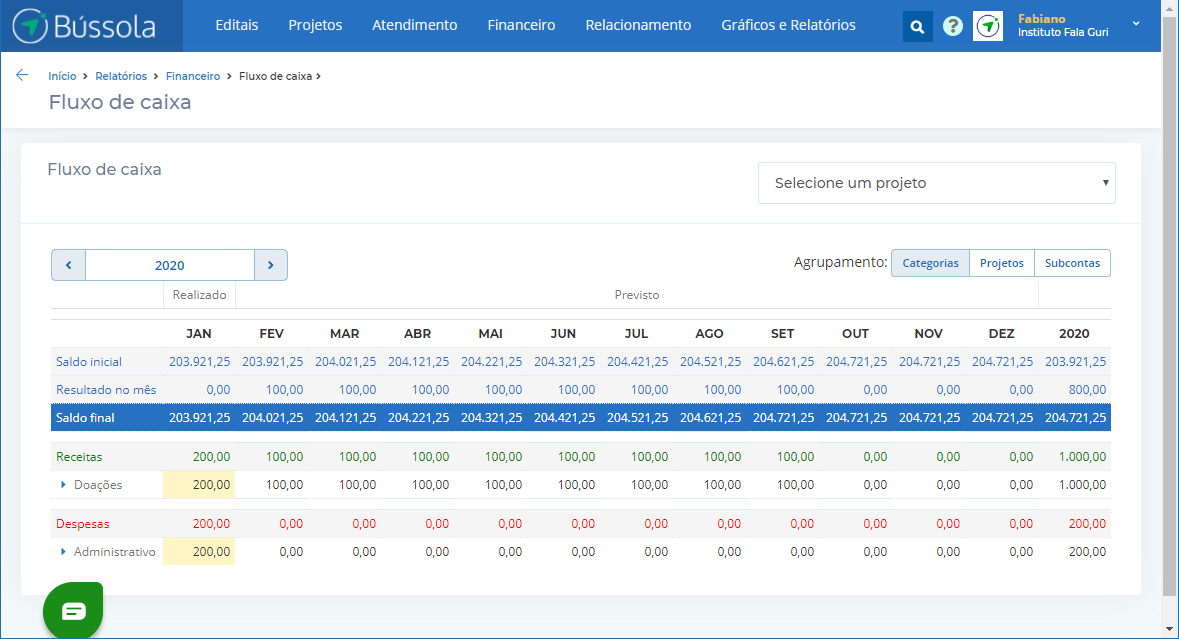Open the Relacionamento menu
The height and width of the screenshot is (639, 1179).
(x=638, y=25)
